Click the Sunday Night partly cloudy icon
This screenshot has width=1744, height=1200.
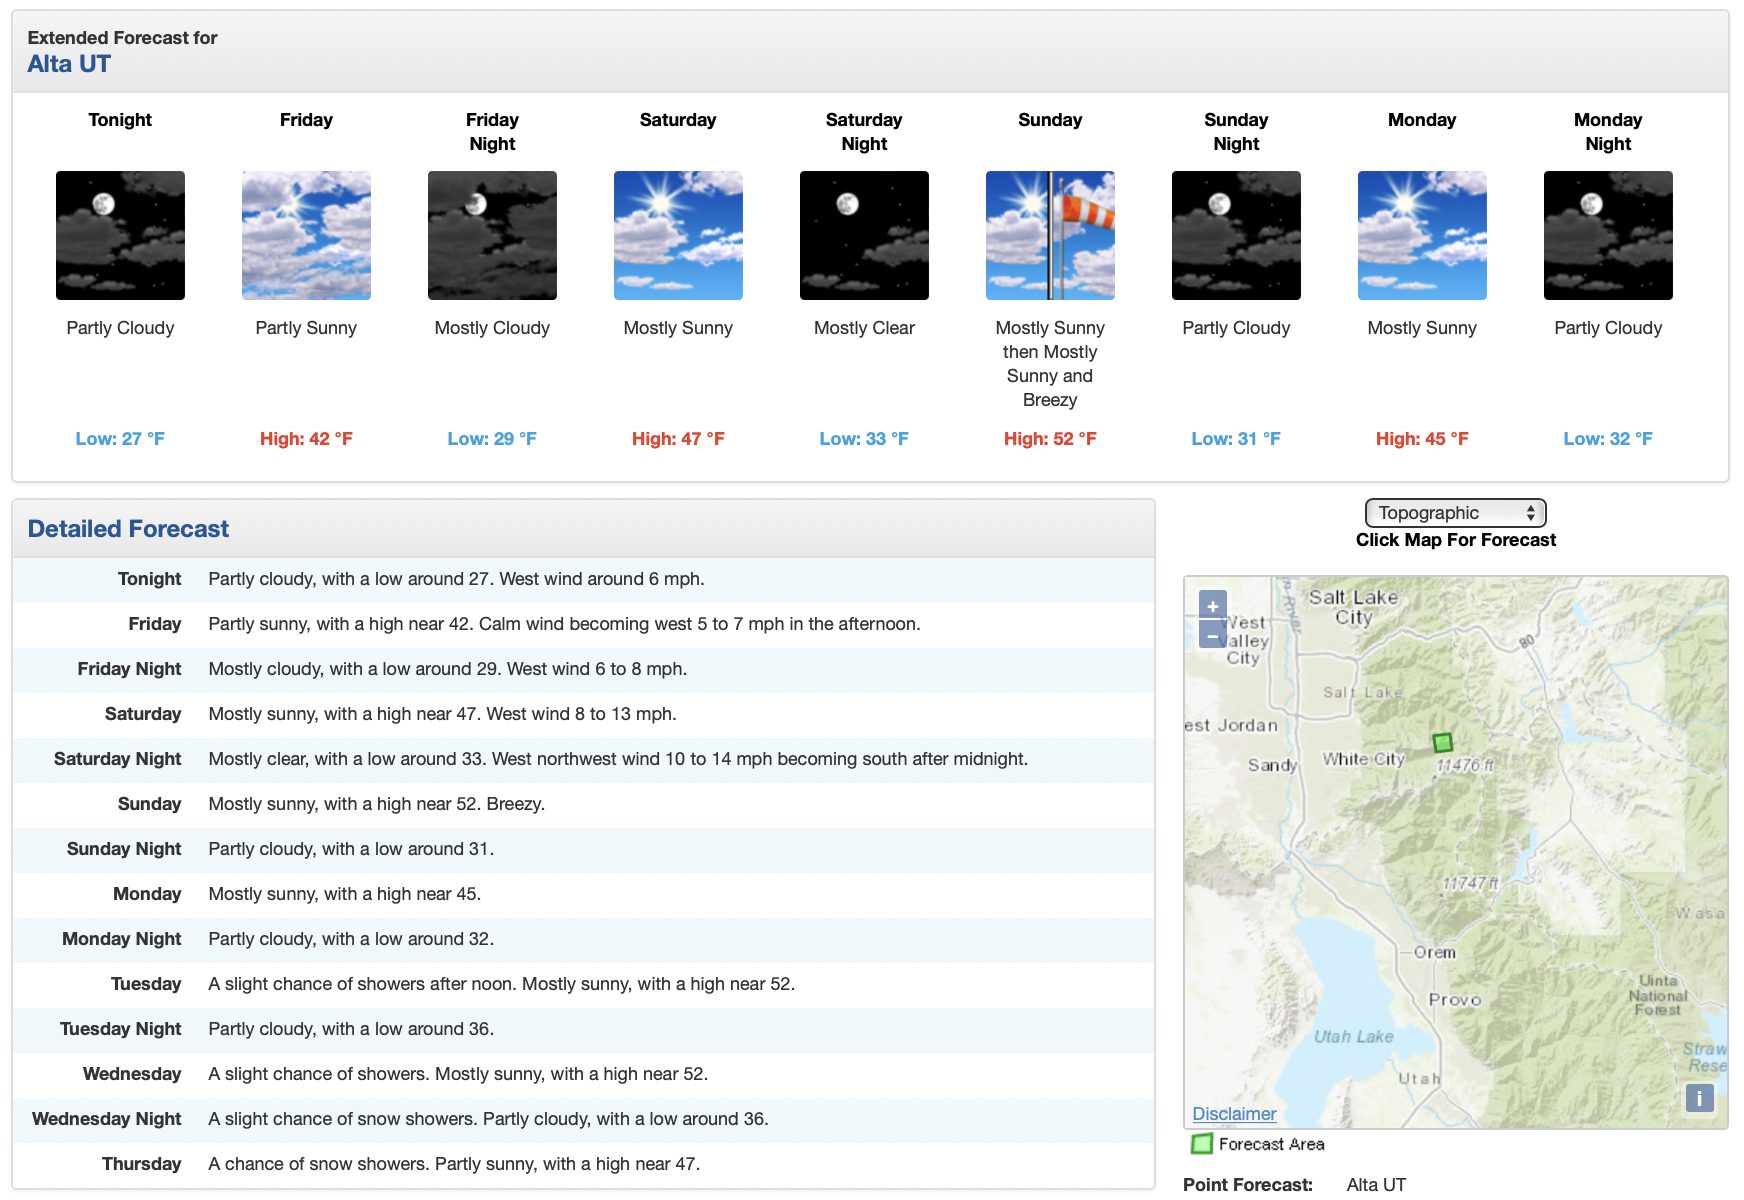1236,235
